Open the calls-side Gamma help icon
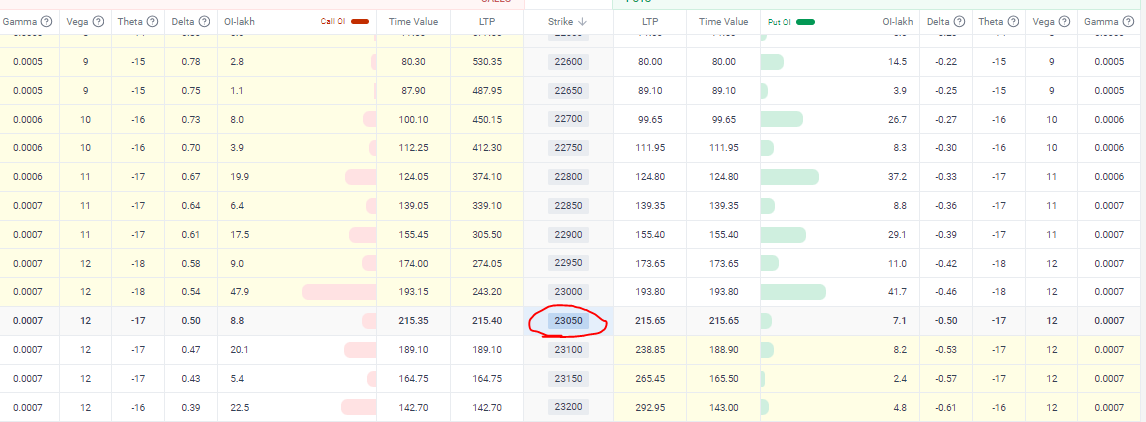This screenshot has height=422, width=1146. tap(47, 22)
